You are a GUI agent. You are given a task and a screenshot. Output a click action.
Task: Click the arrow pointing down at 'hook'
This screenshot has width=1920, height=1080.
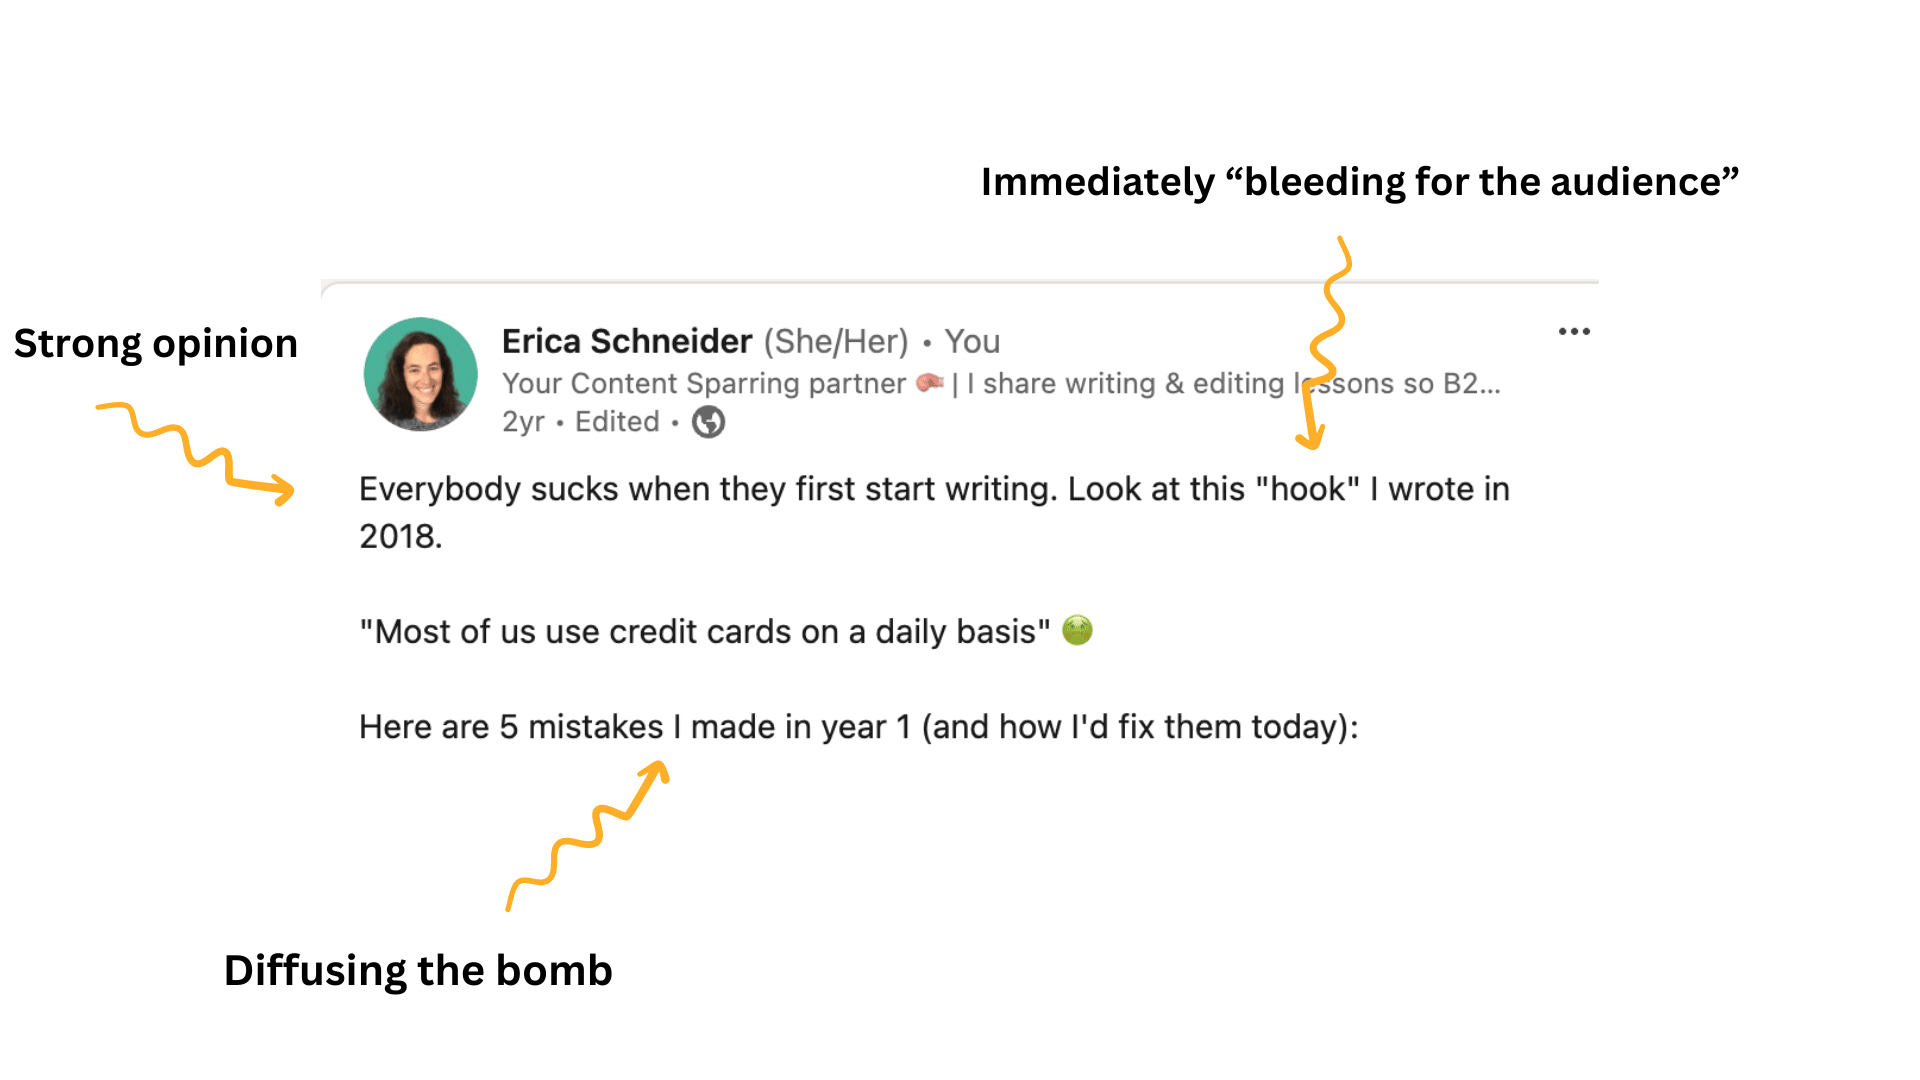1325,343
